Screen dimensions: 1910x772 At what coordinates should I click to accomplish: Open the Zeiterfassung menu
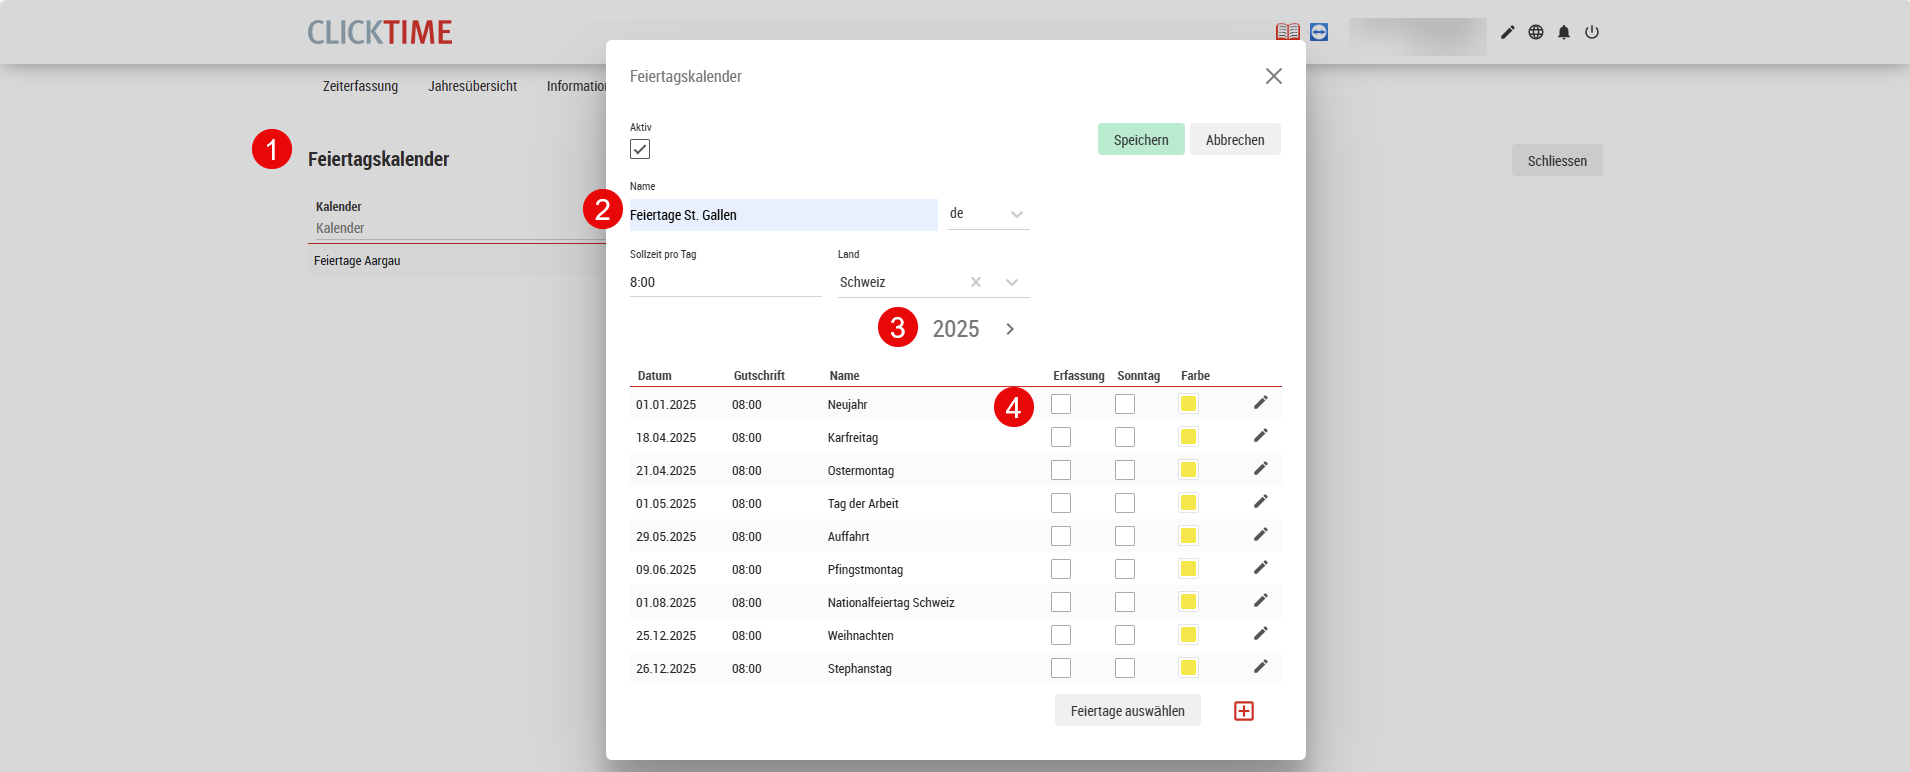click(360, 86)
